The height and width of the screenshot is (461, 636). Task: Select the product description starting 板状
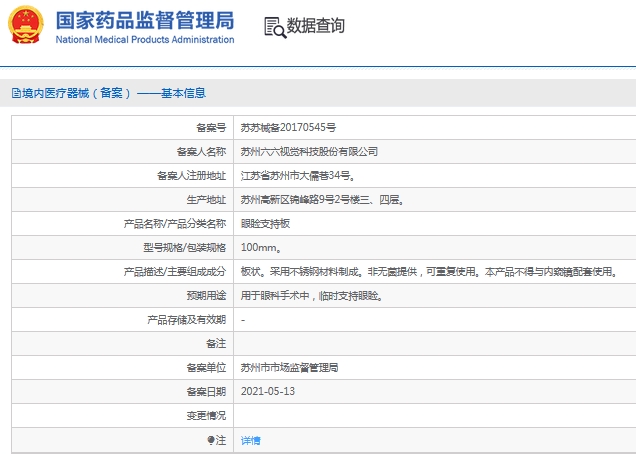429,272
